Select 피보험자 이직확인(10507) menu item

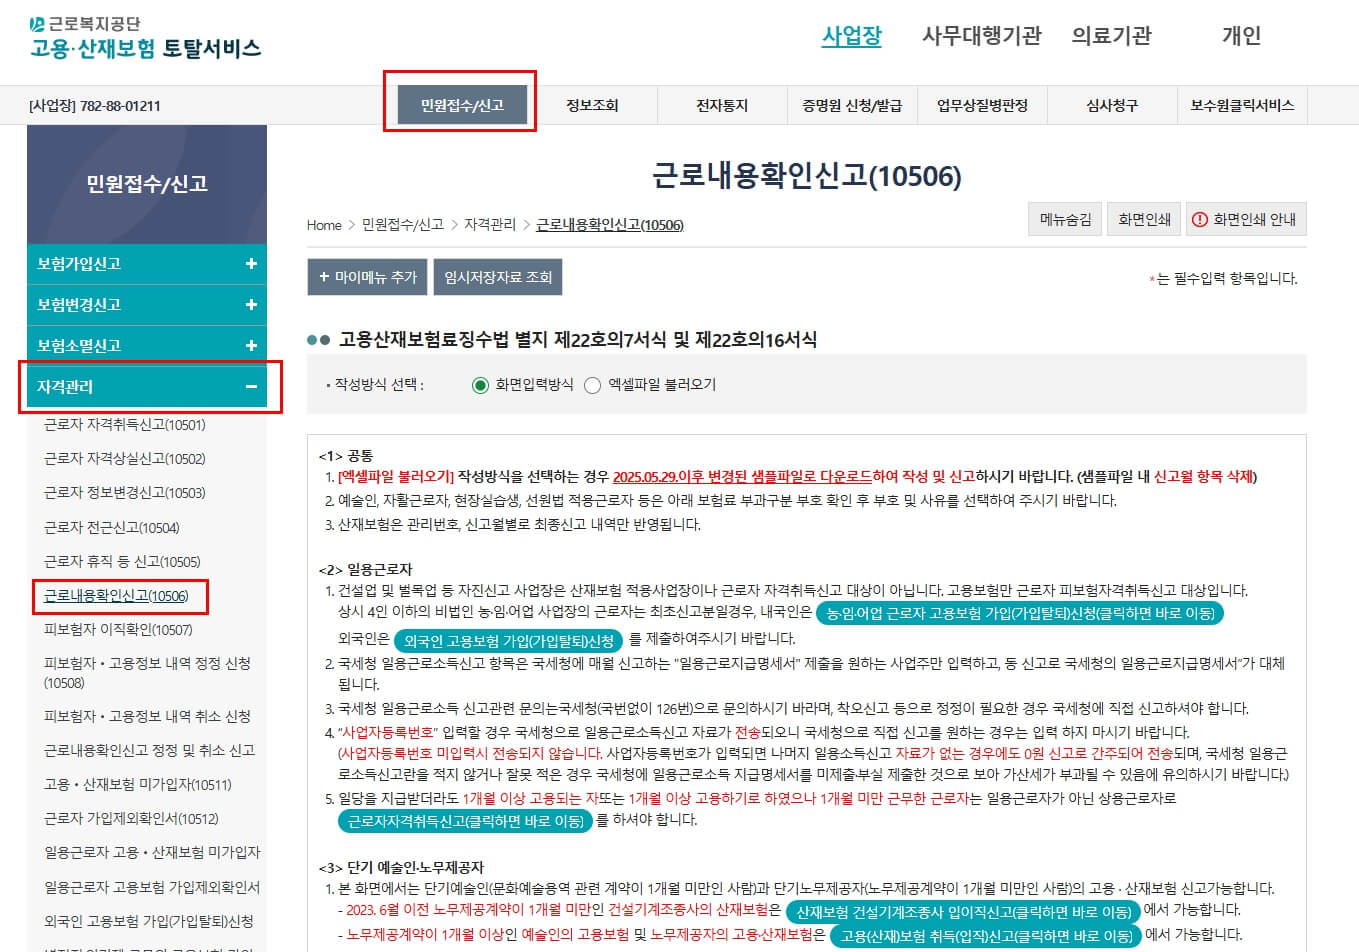tap(119, 630)
